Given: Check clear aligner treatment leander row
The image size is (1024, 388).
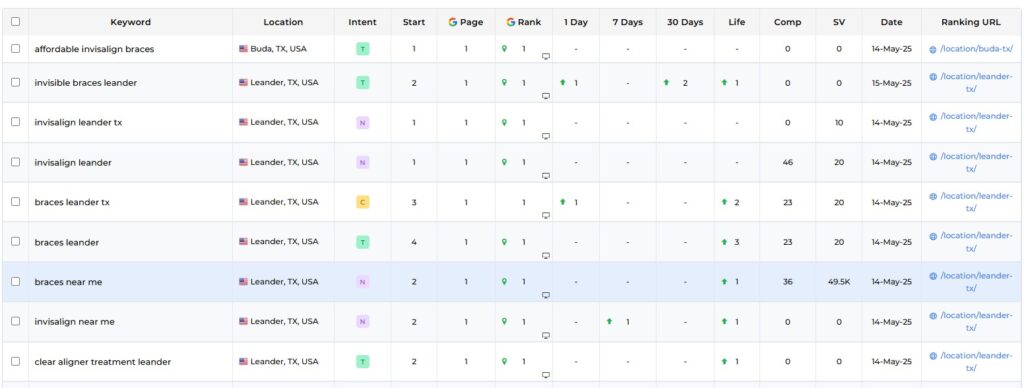Looking at the screenshot, I should (x=16, y=361).
